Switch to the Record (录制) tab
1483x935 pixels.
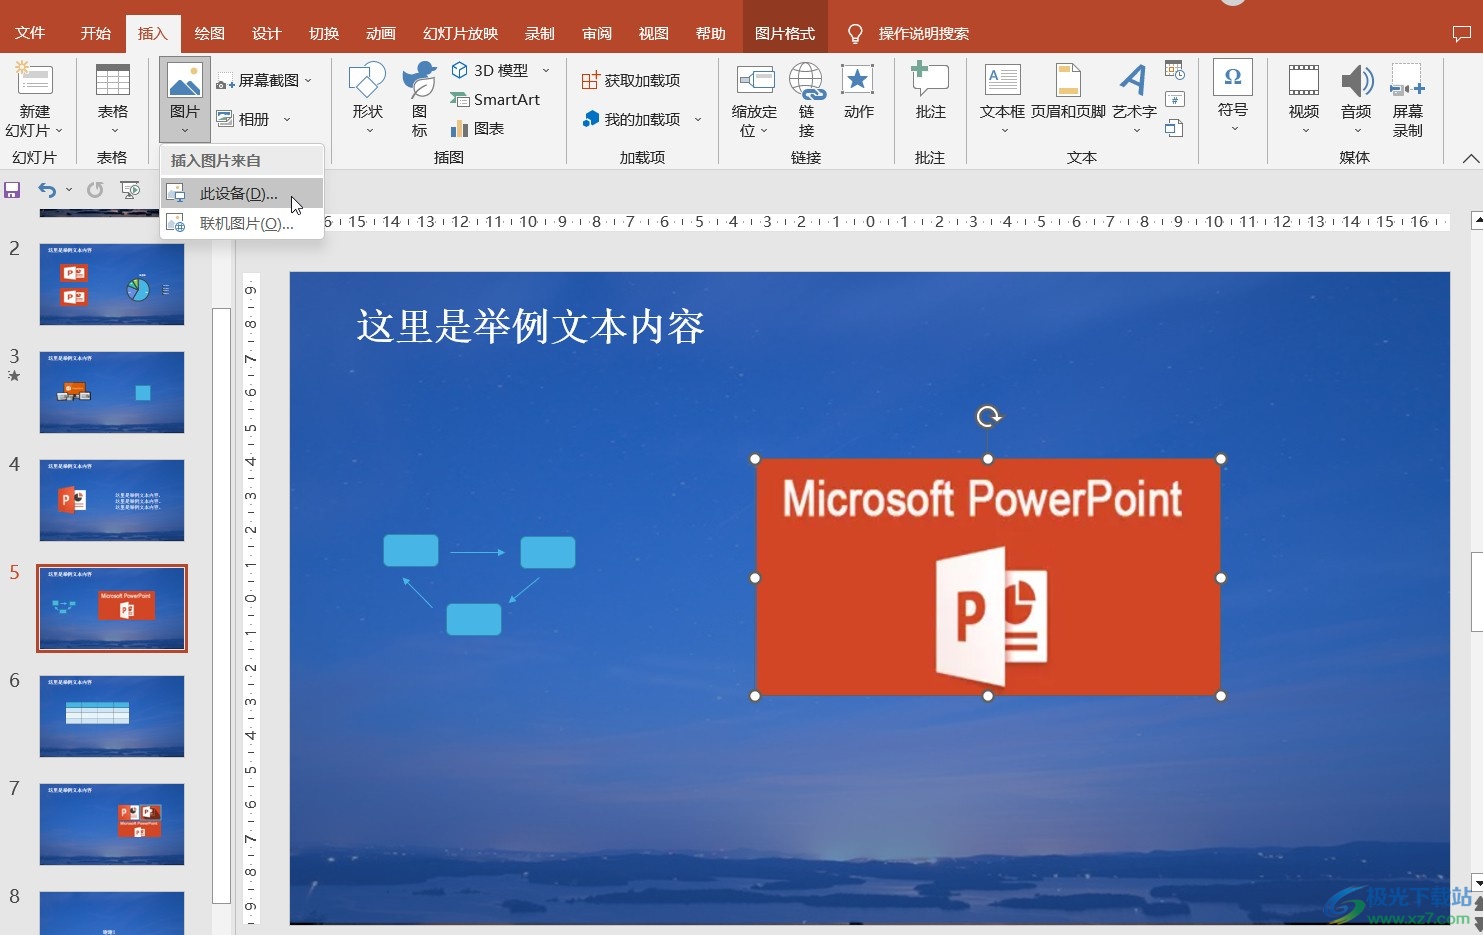click(540, 33)
